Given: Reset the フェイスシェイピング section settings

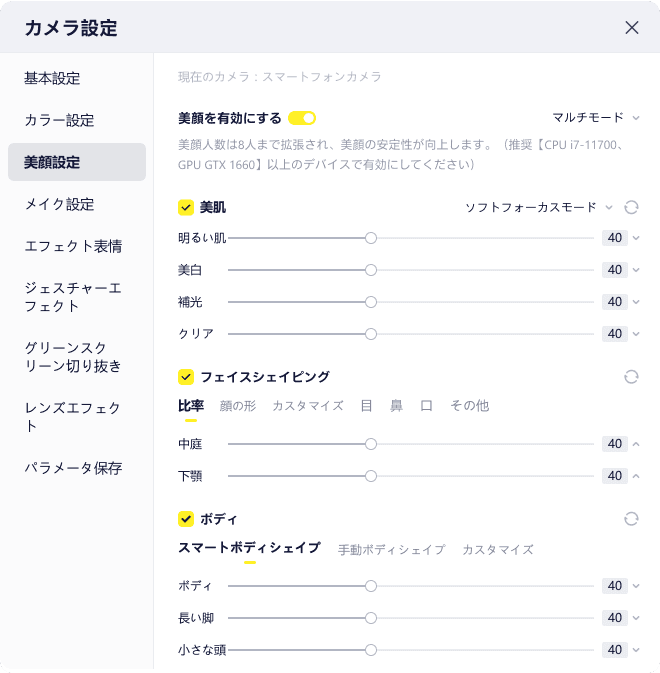Looking at the screenshot, I should [x=631, y=377].
